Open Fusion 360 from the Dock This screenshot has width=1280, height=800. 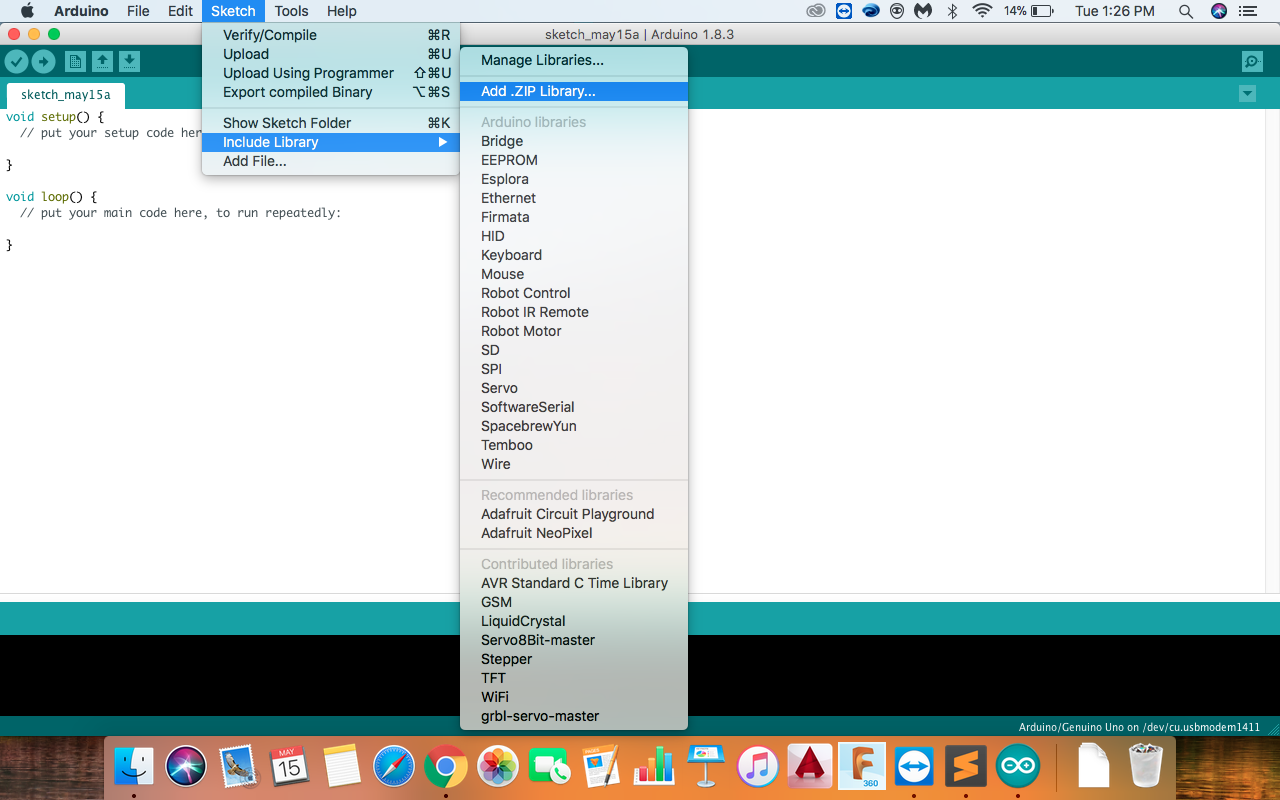(862, 767)
